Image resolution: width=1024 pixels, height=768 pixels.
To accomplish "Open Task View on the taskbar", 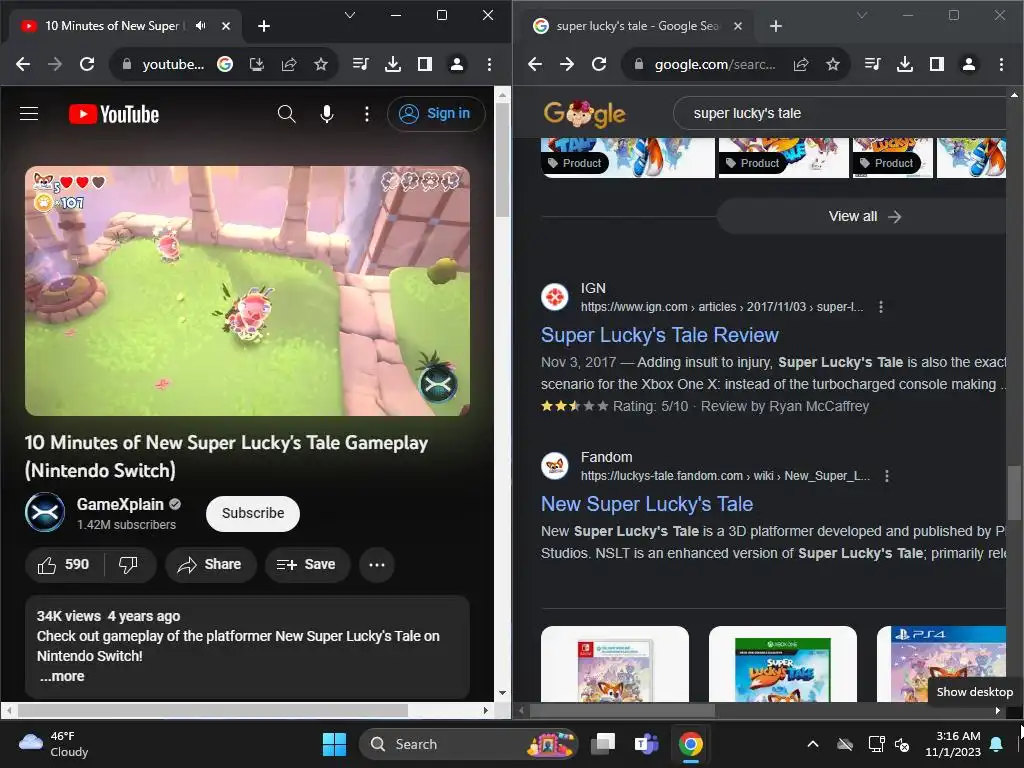I will click(x=603, y=744).
